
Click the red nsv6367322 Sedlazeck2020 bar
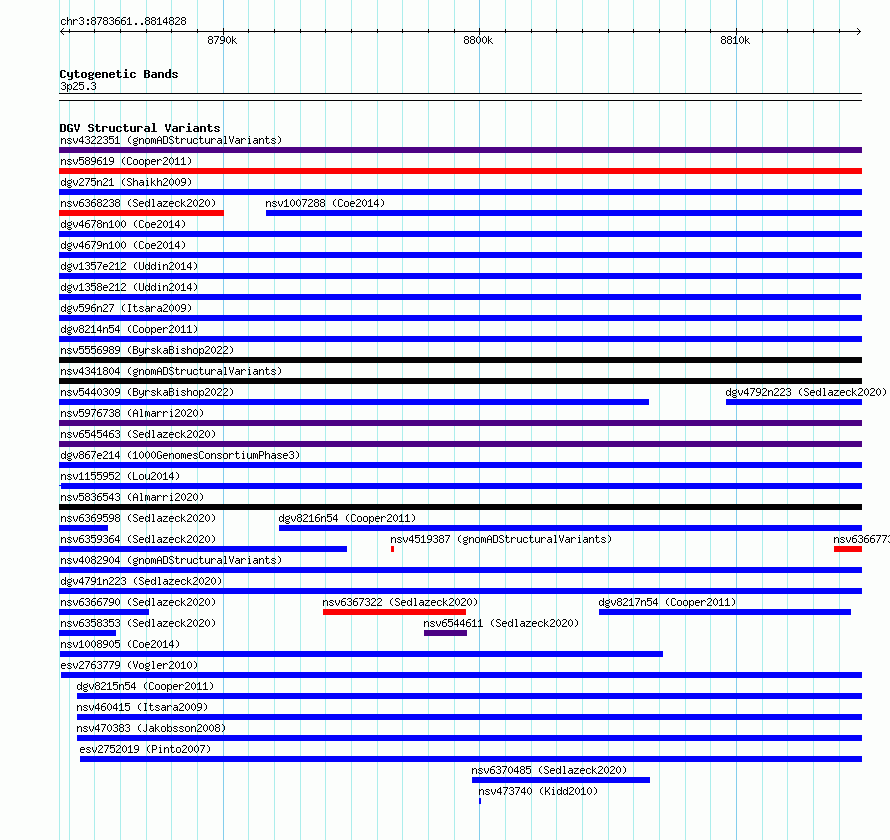(394, 612)
